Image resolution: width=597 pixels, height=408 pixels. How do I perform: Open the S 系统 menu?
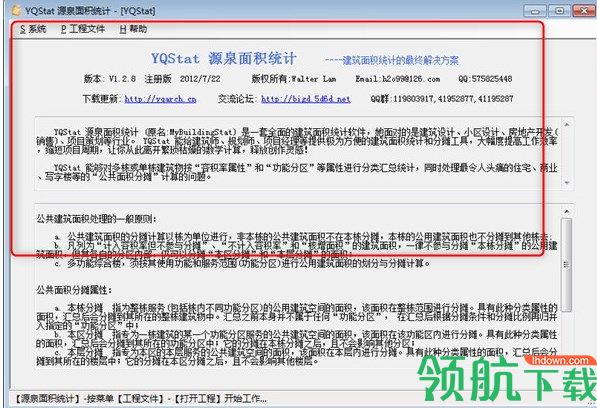click(x=33, y=29)
